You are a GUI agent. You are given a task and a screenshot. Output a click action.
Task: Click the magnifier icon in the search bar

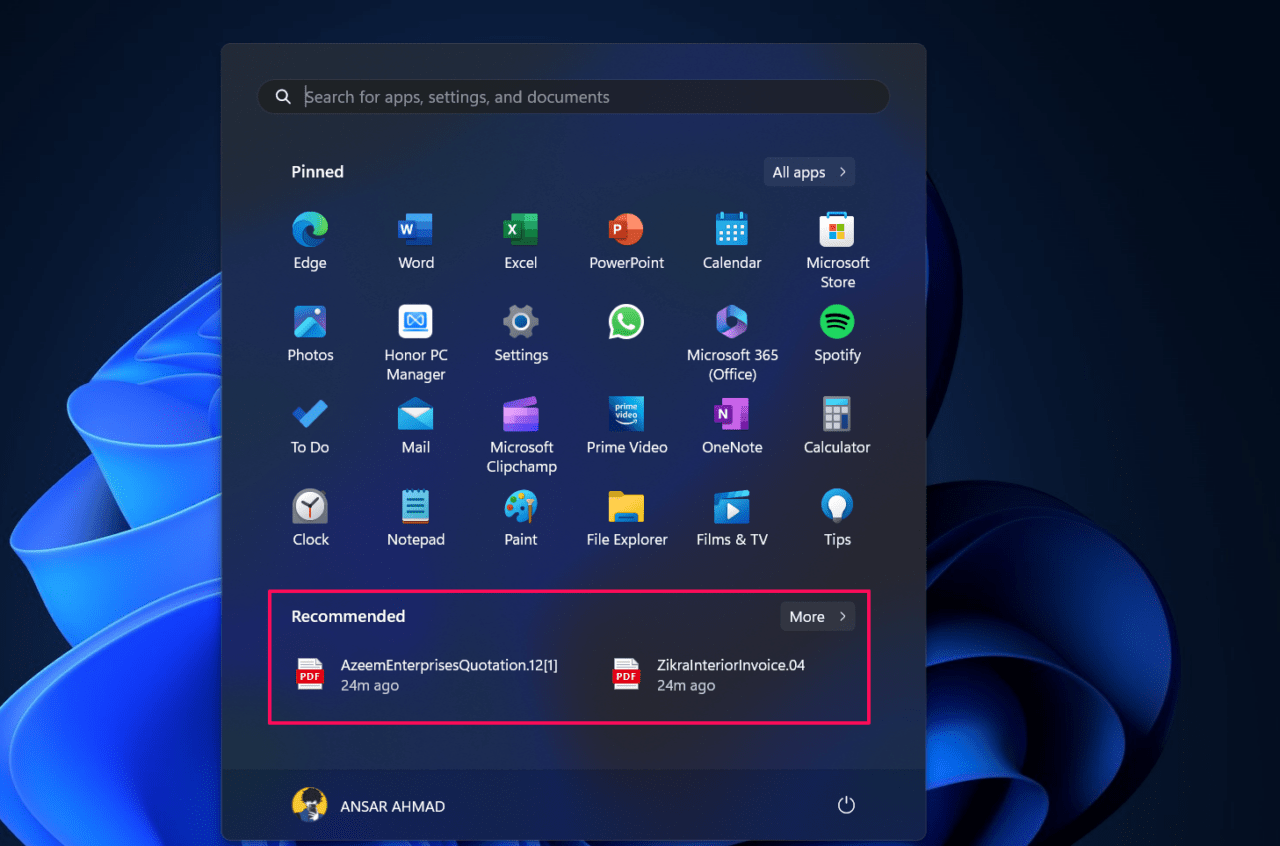(x=284, y=97)
